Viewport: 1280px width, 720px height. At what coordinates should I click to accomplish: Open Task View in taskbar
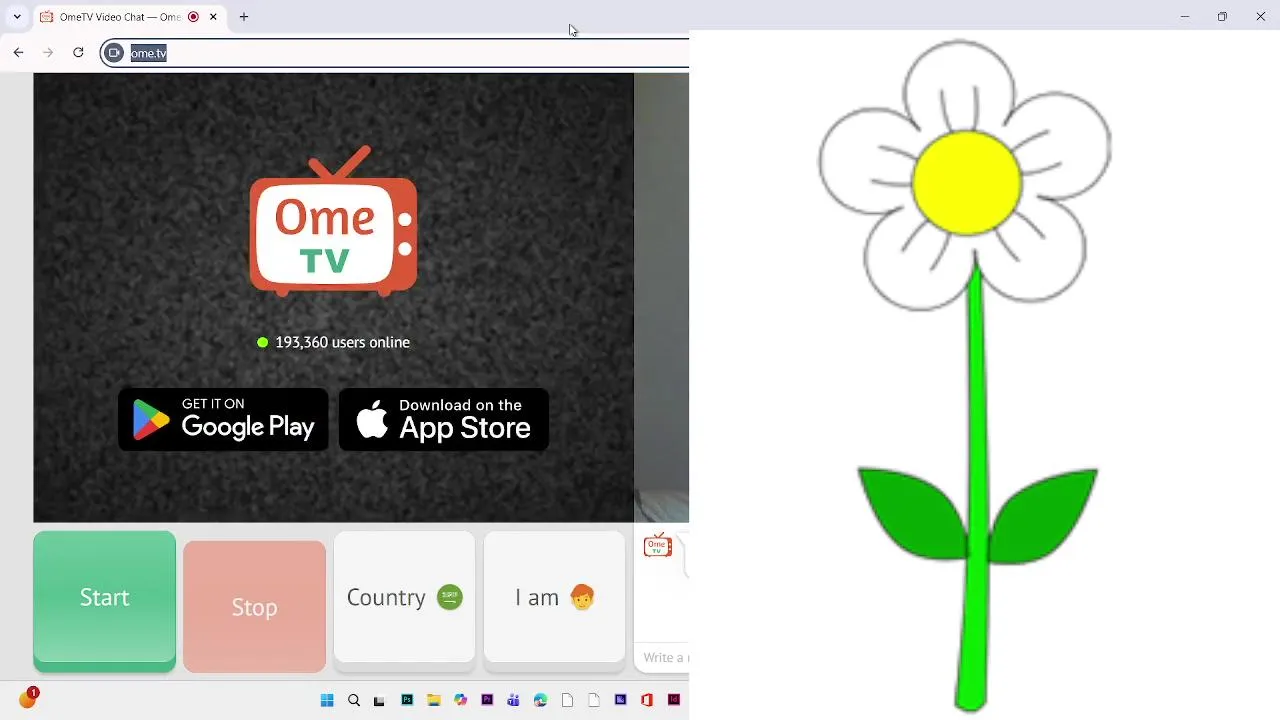coord(379,700)
